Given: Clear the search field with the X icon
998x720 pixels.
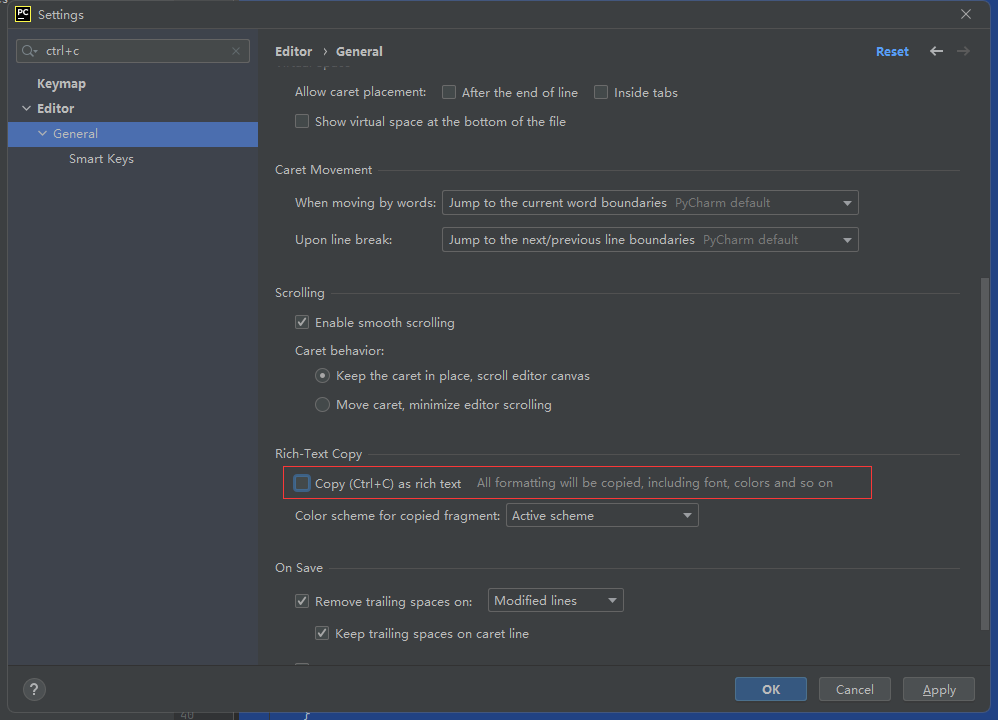Looking at the screenshot, I should click(236, 50).
